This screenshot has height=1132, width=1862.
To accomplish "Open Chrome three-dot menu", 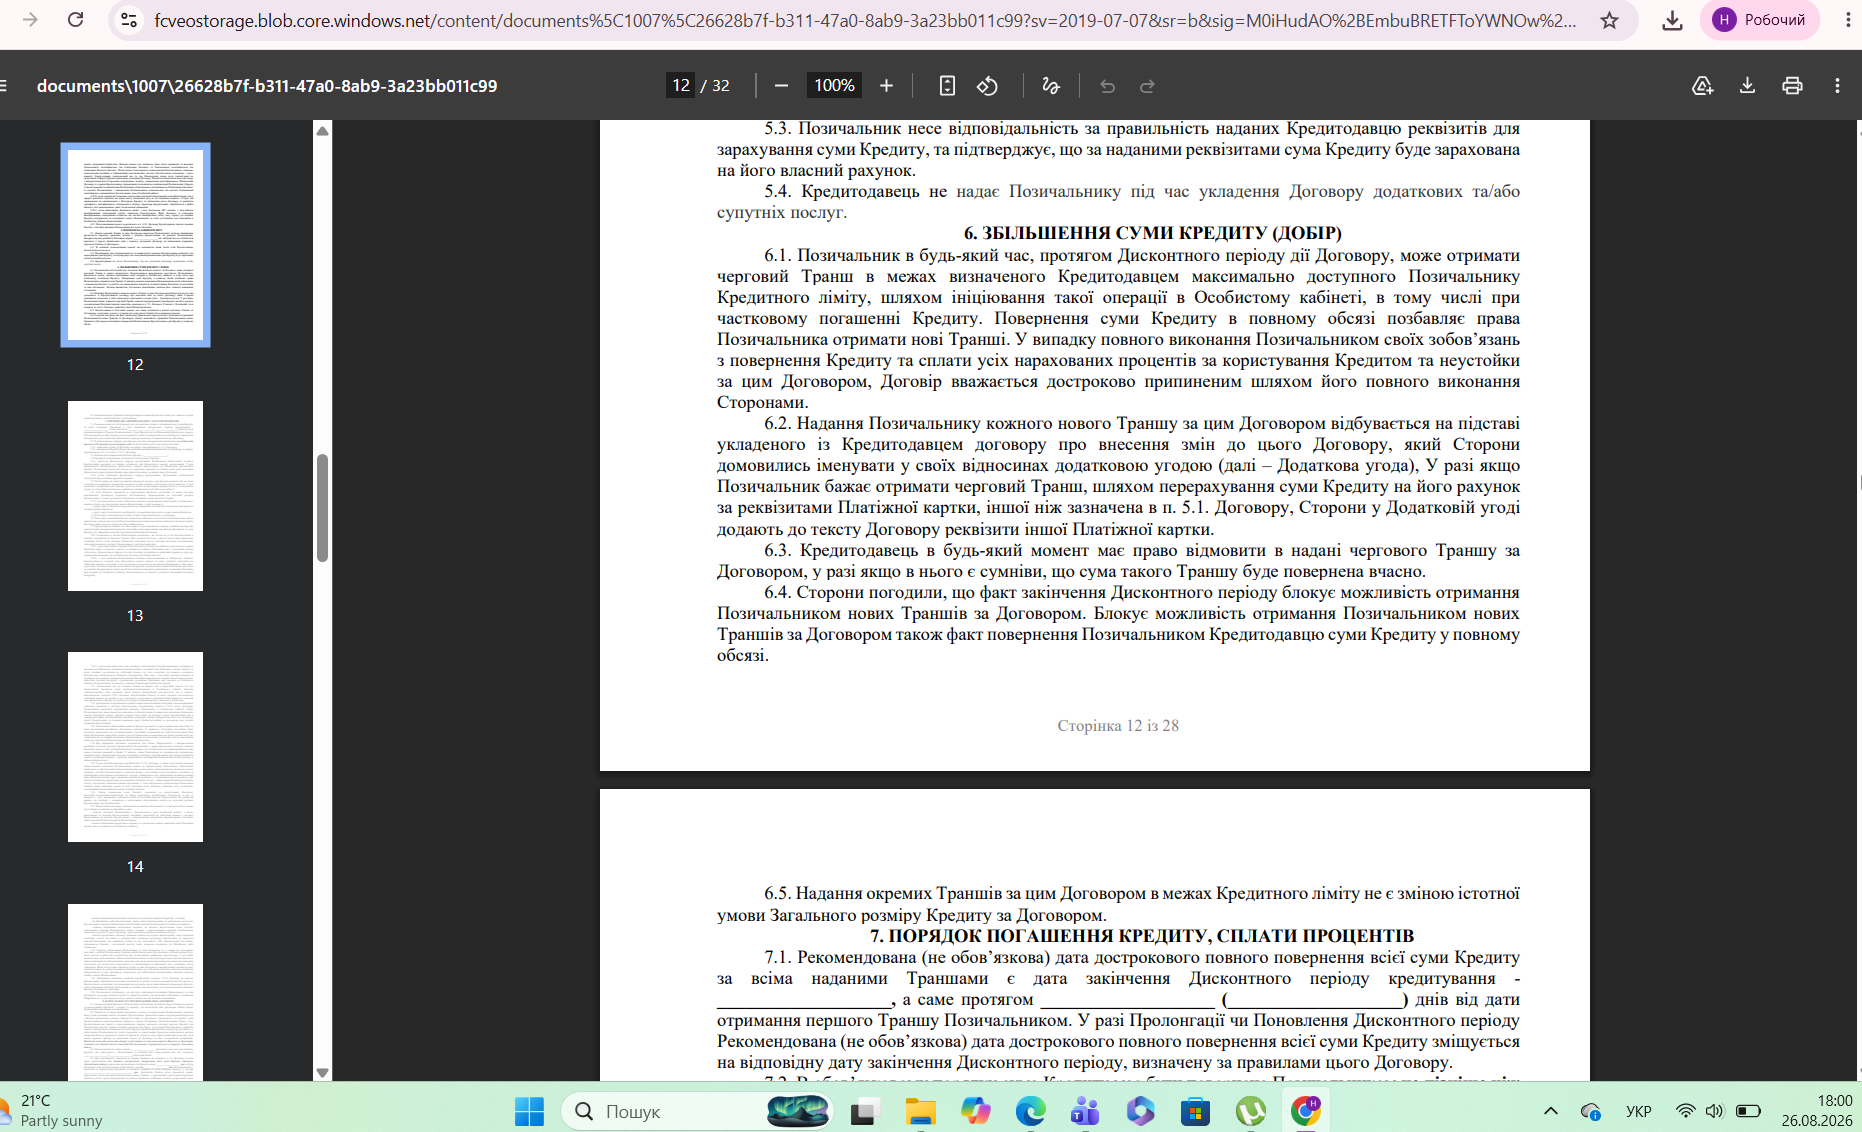I will [x=1847, y=20].
